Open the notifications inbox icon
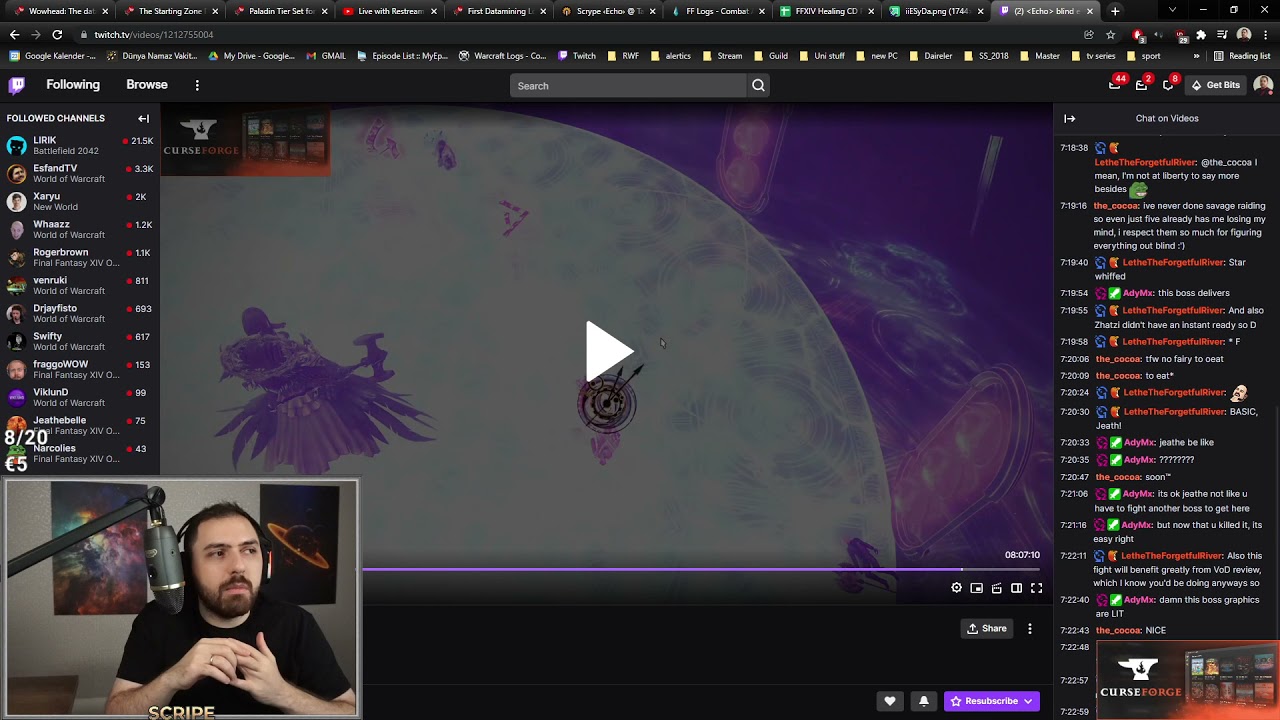Viewport: 1280px width, 720px height. (1141, 85)
